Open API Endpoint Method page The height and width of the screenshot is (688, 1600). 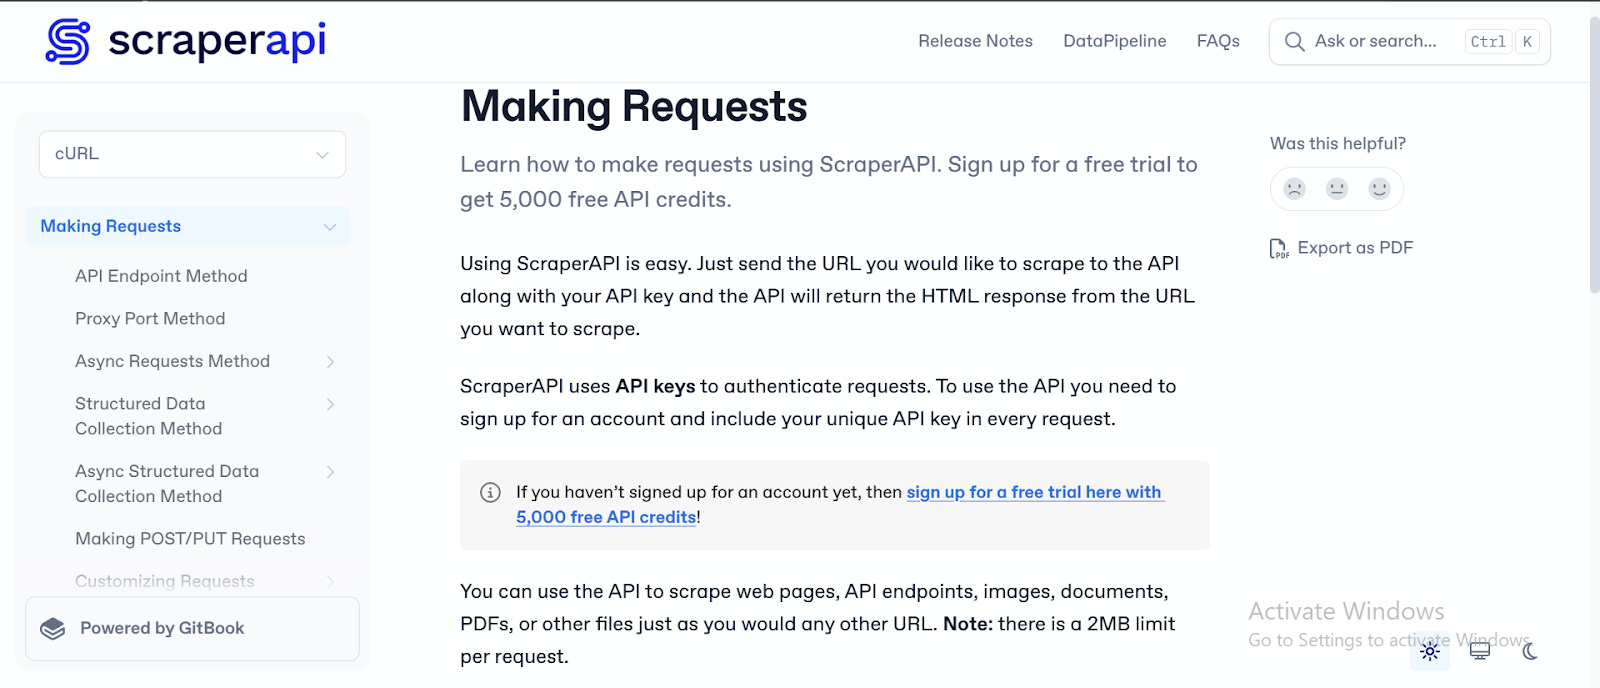(161, 276)
